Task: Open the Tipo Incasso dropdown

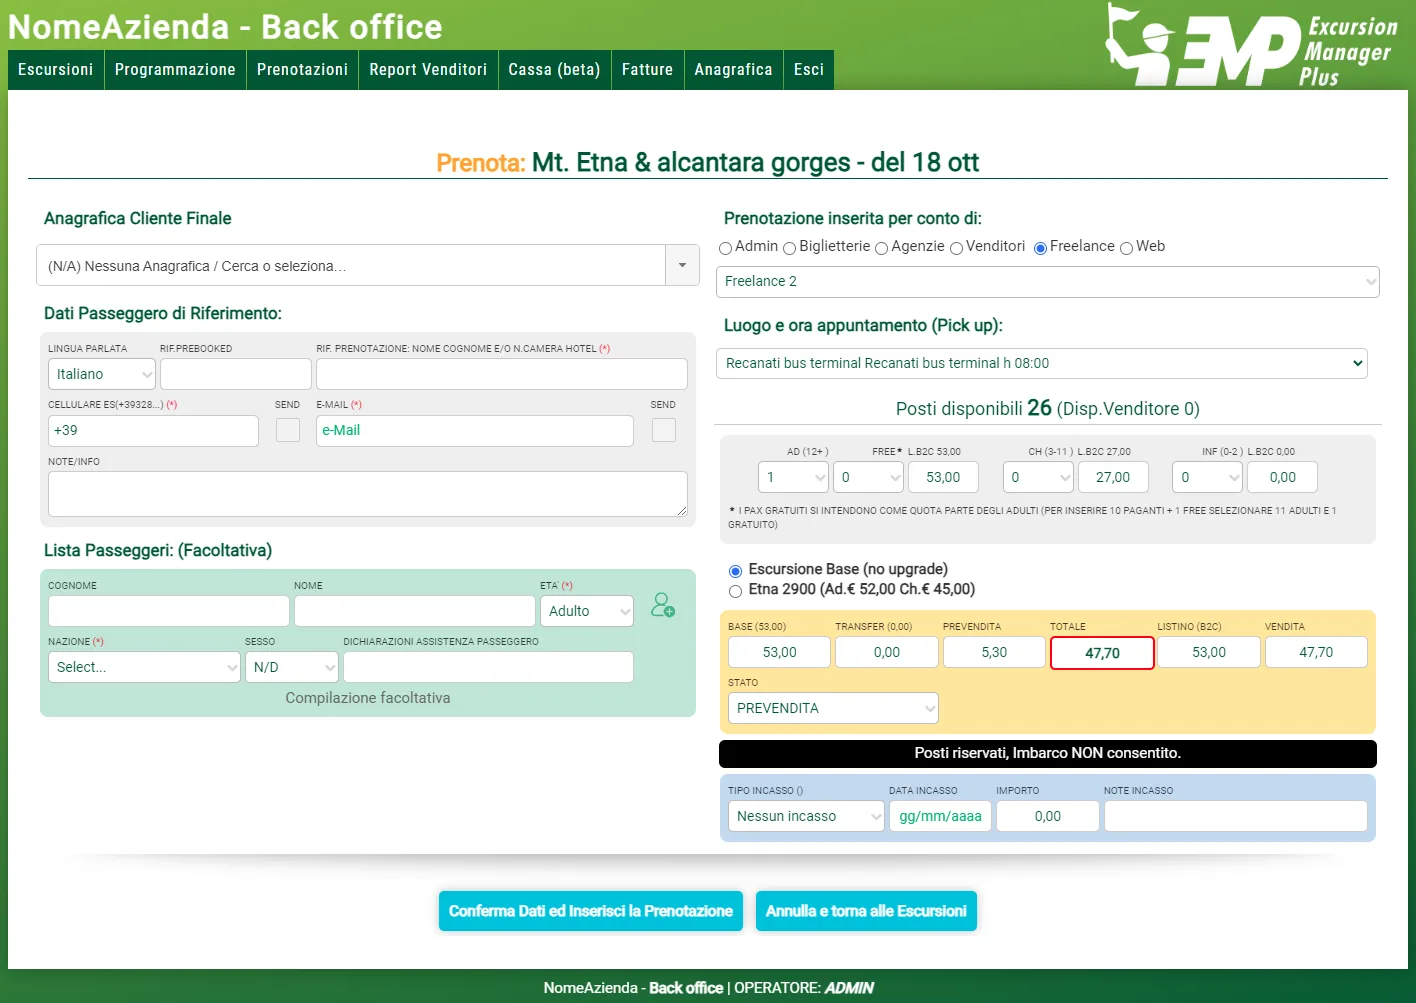Action: 806,816
